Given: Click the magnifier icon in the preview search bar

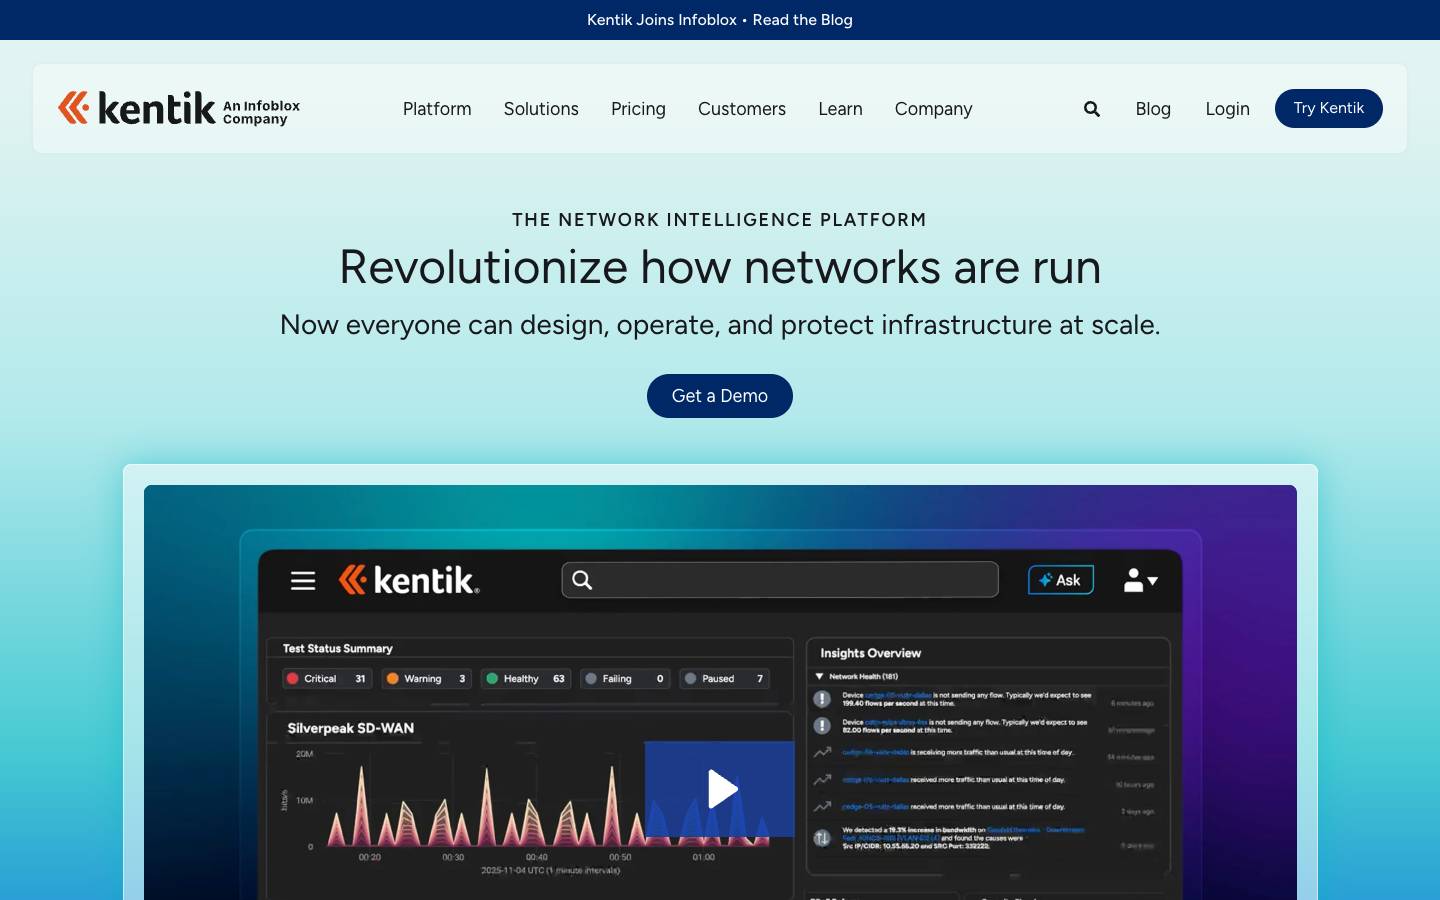Looking at the screenshot, I should [x=582, y=580].
